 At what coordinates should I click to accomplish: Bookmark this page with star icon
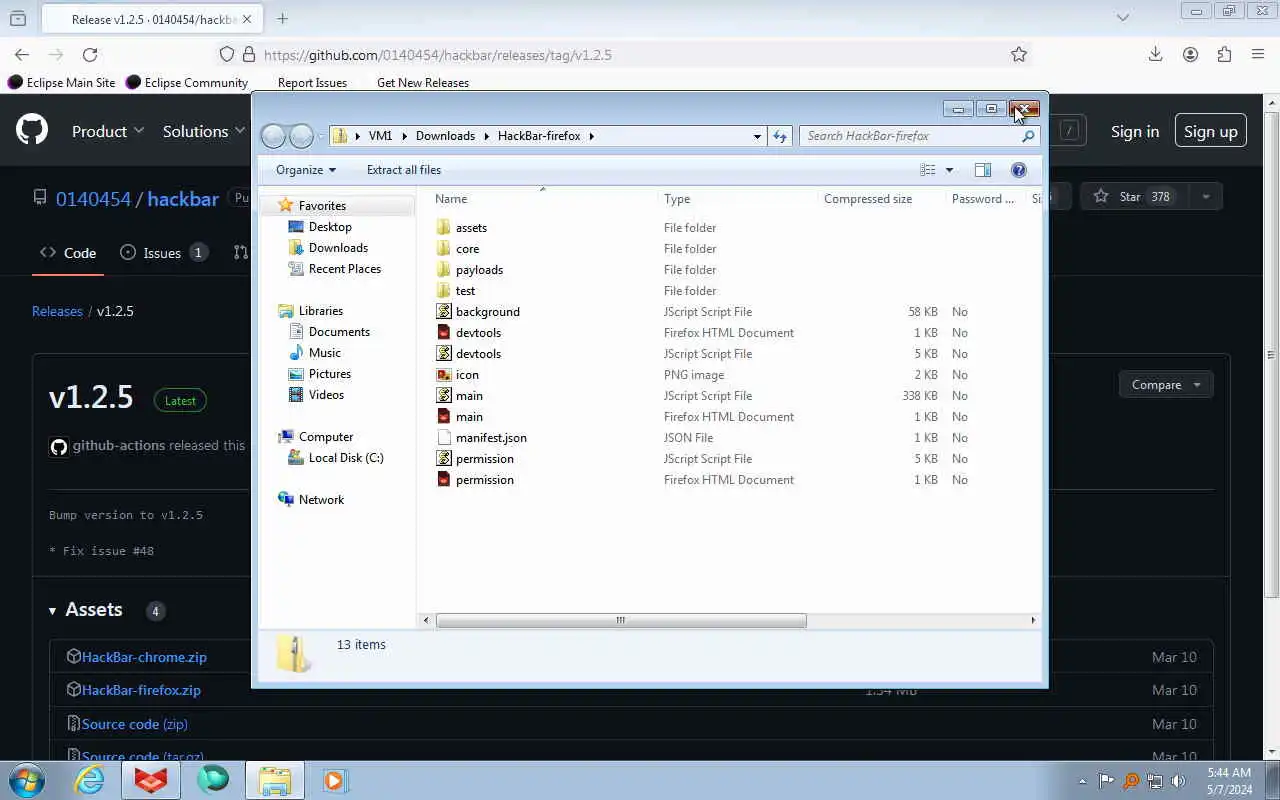click(x=1019, y=55)
